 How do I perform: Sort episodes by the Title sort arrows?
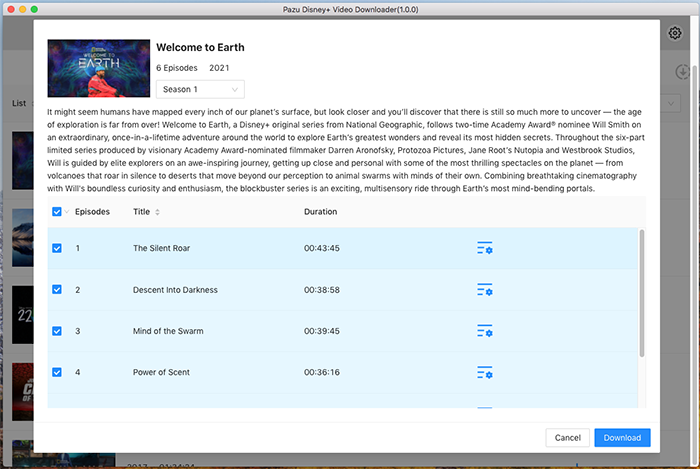pyautogui.click(x=157, y=212)
